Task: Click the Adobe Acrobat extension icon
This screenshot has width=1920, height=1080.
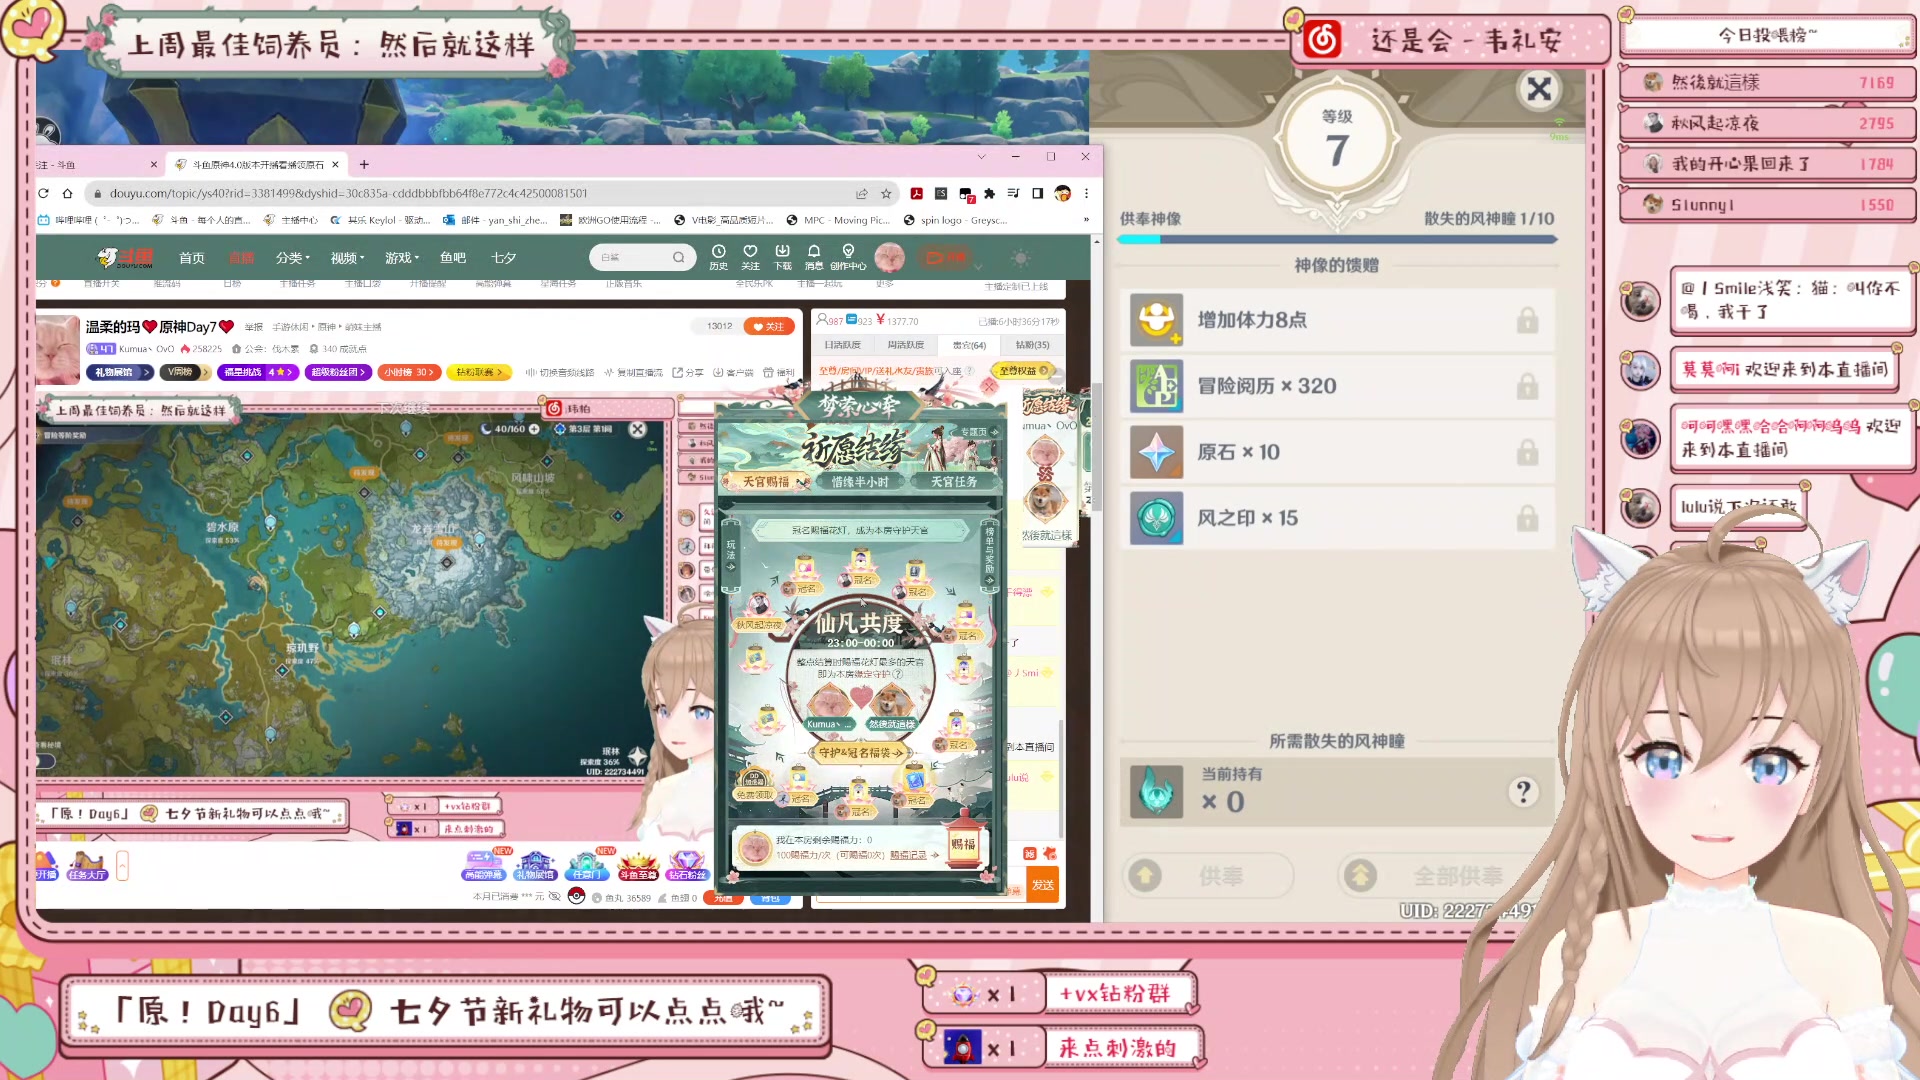Action: (x=916, y=193)
